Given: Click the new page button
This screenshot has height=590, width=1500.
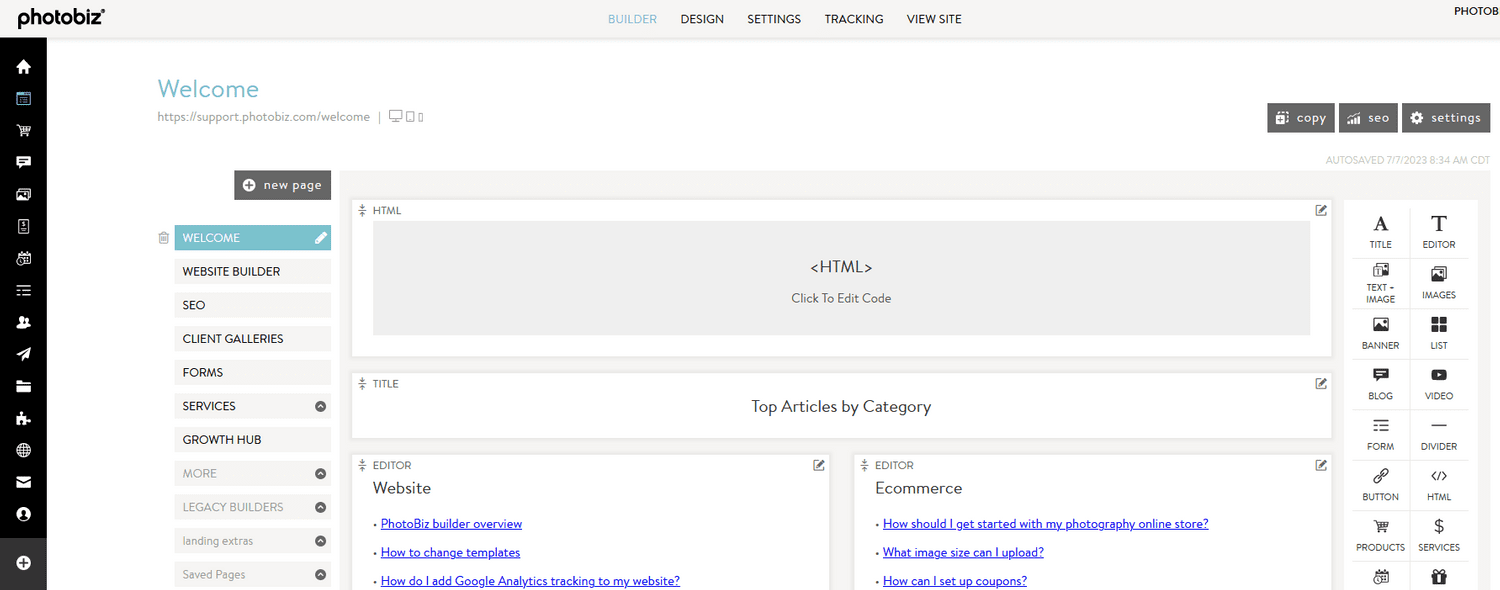Looking at the screenshot, I should [282, 185].
